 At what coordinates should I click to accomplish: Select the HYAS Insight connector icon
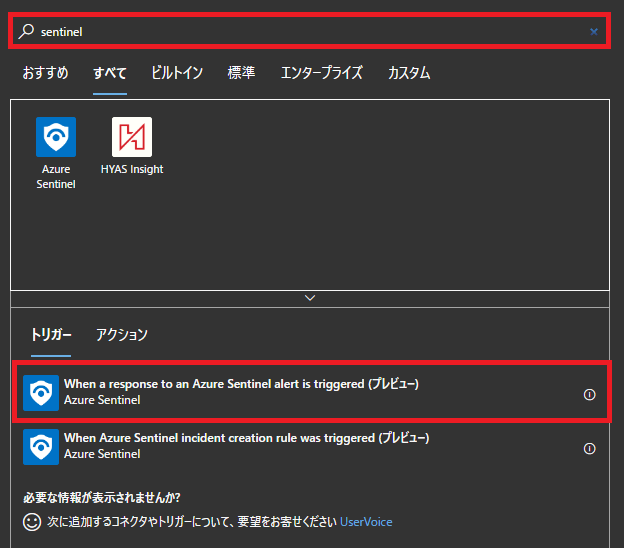tap(132, 137)
